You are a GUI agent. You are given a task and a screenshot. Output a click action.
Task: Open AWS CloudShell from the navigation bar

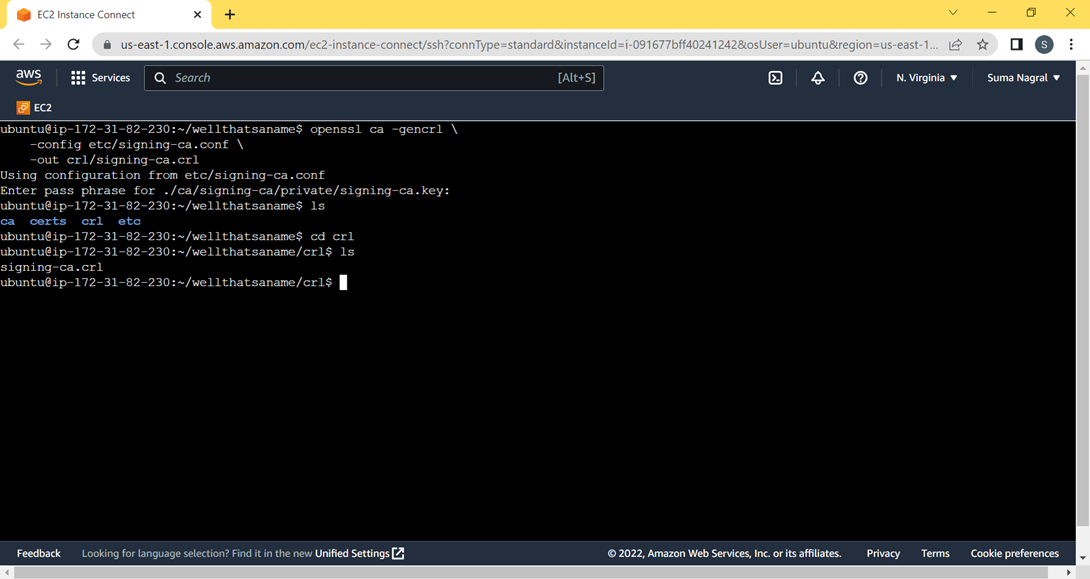pos(775,77)
